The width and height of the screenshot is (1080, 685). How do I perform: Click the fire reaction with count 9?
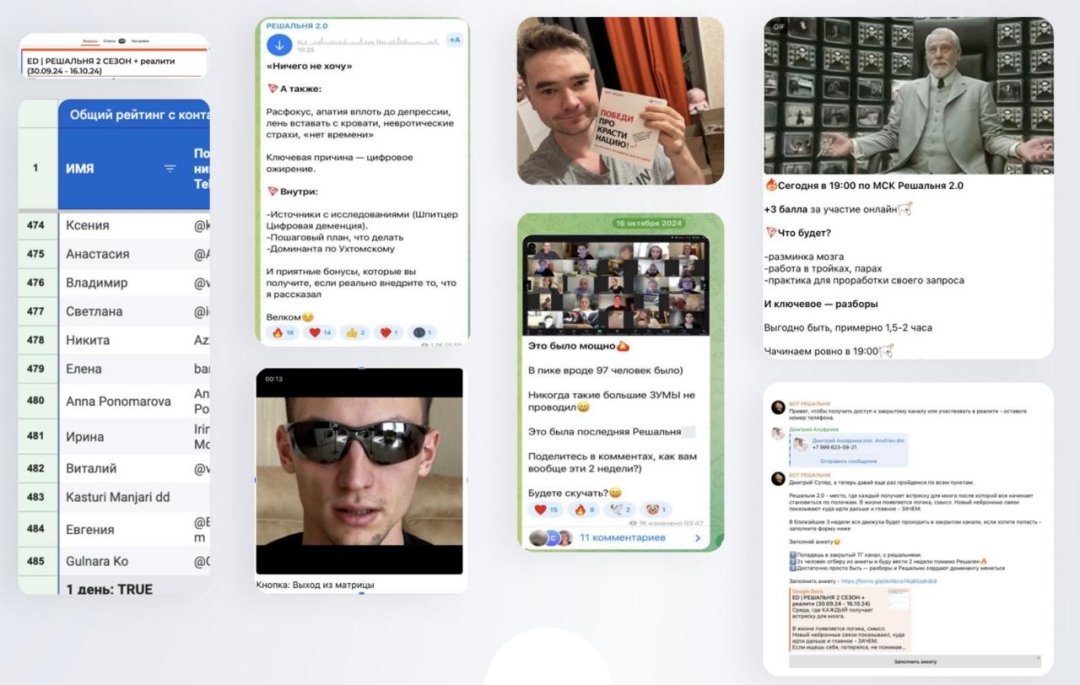[583, 509]
